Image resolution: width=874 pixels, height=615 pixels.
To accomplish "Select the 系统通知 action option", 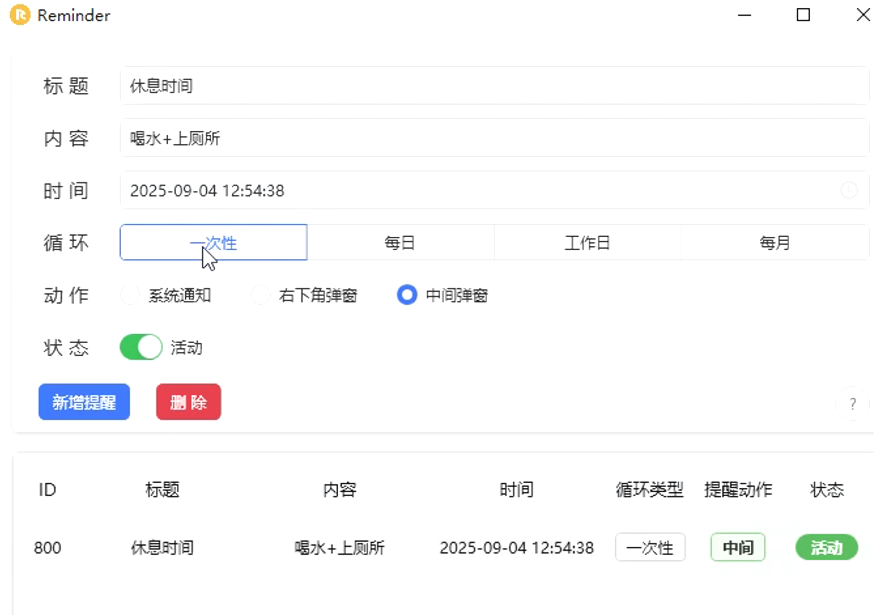I will [129, 295].
